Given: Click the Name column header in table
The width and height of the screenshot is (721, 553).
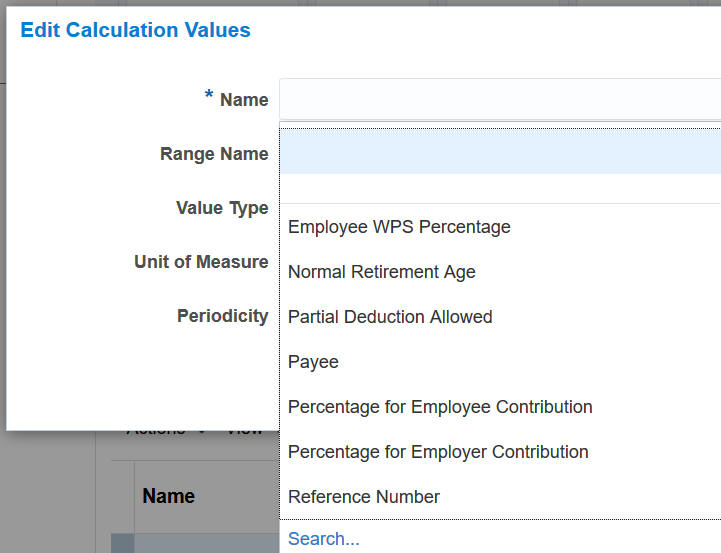Looking at the screenshot, I should (x=168, y=496).
